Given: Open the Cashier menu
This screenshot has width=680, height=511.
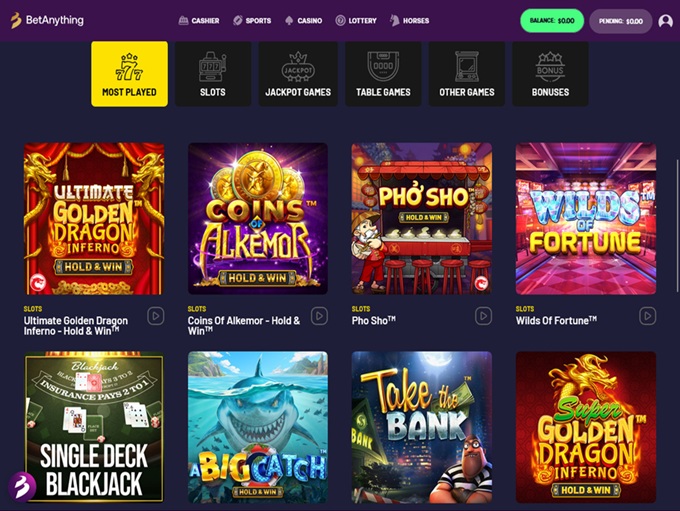Looking at the screenshot, I should (x=199, y=20).
